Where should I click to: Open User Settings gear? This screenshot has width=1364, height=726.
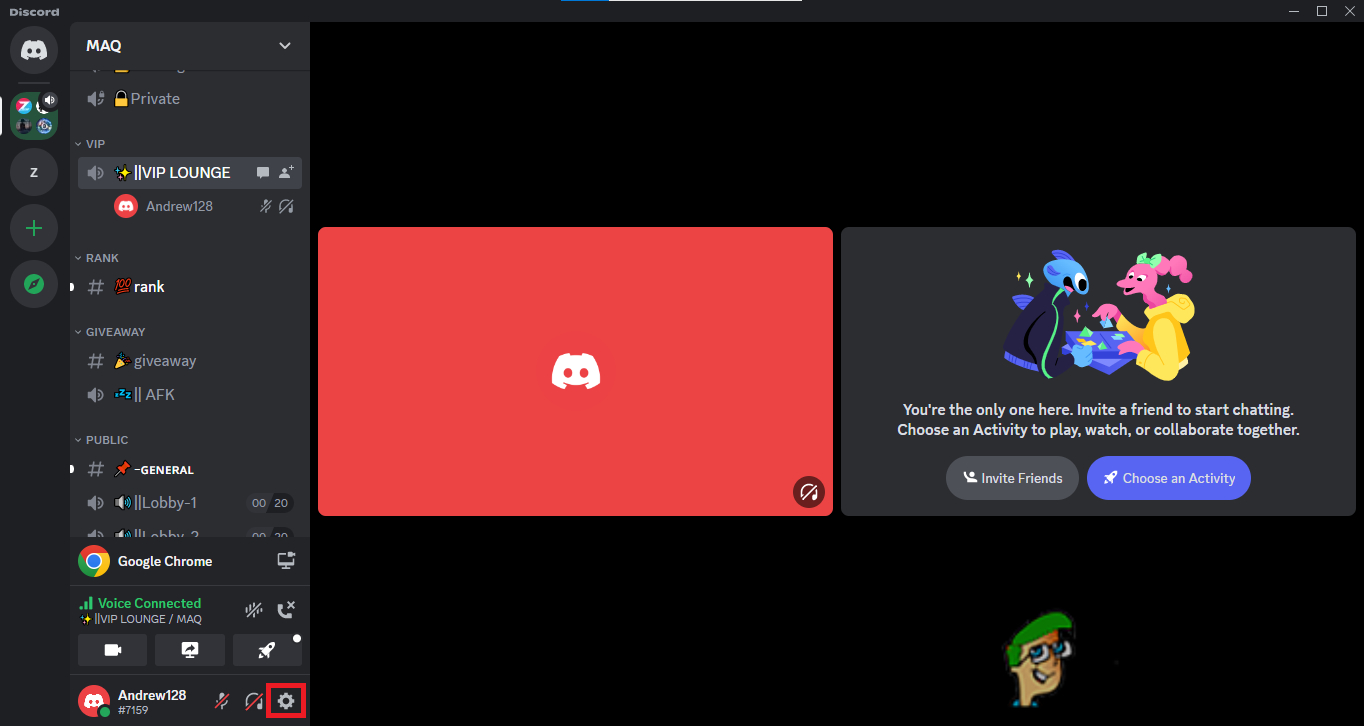pos(287,701)
